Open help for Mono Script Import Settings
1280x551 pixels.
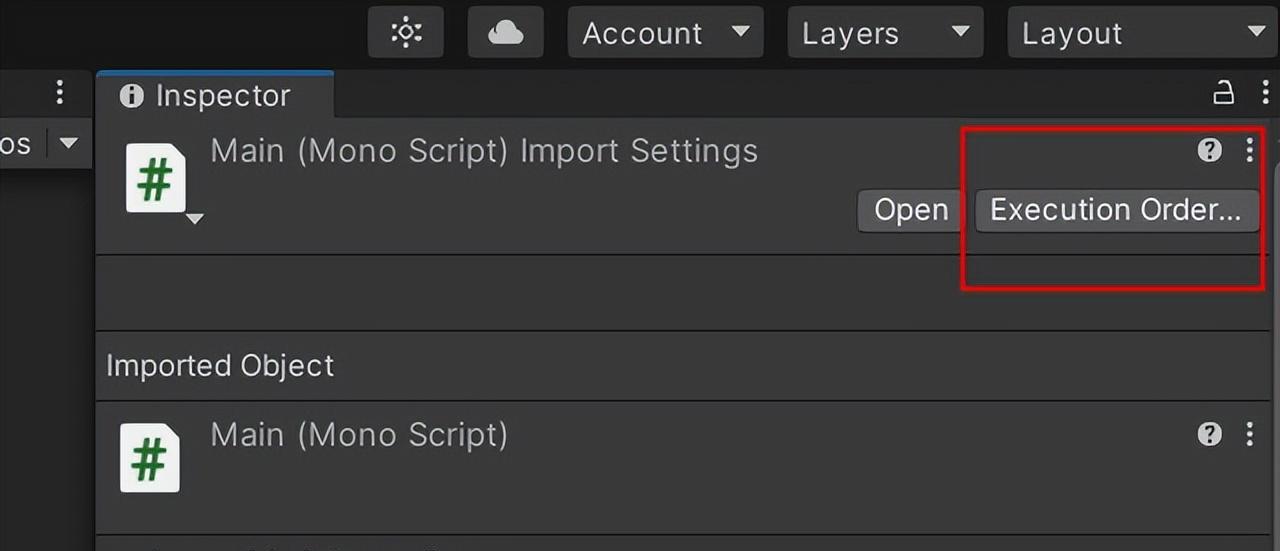(1210, 151)
